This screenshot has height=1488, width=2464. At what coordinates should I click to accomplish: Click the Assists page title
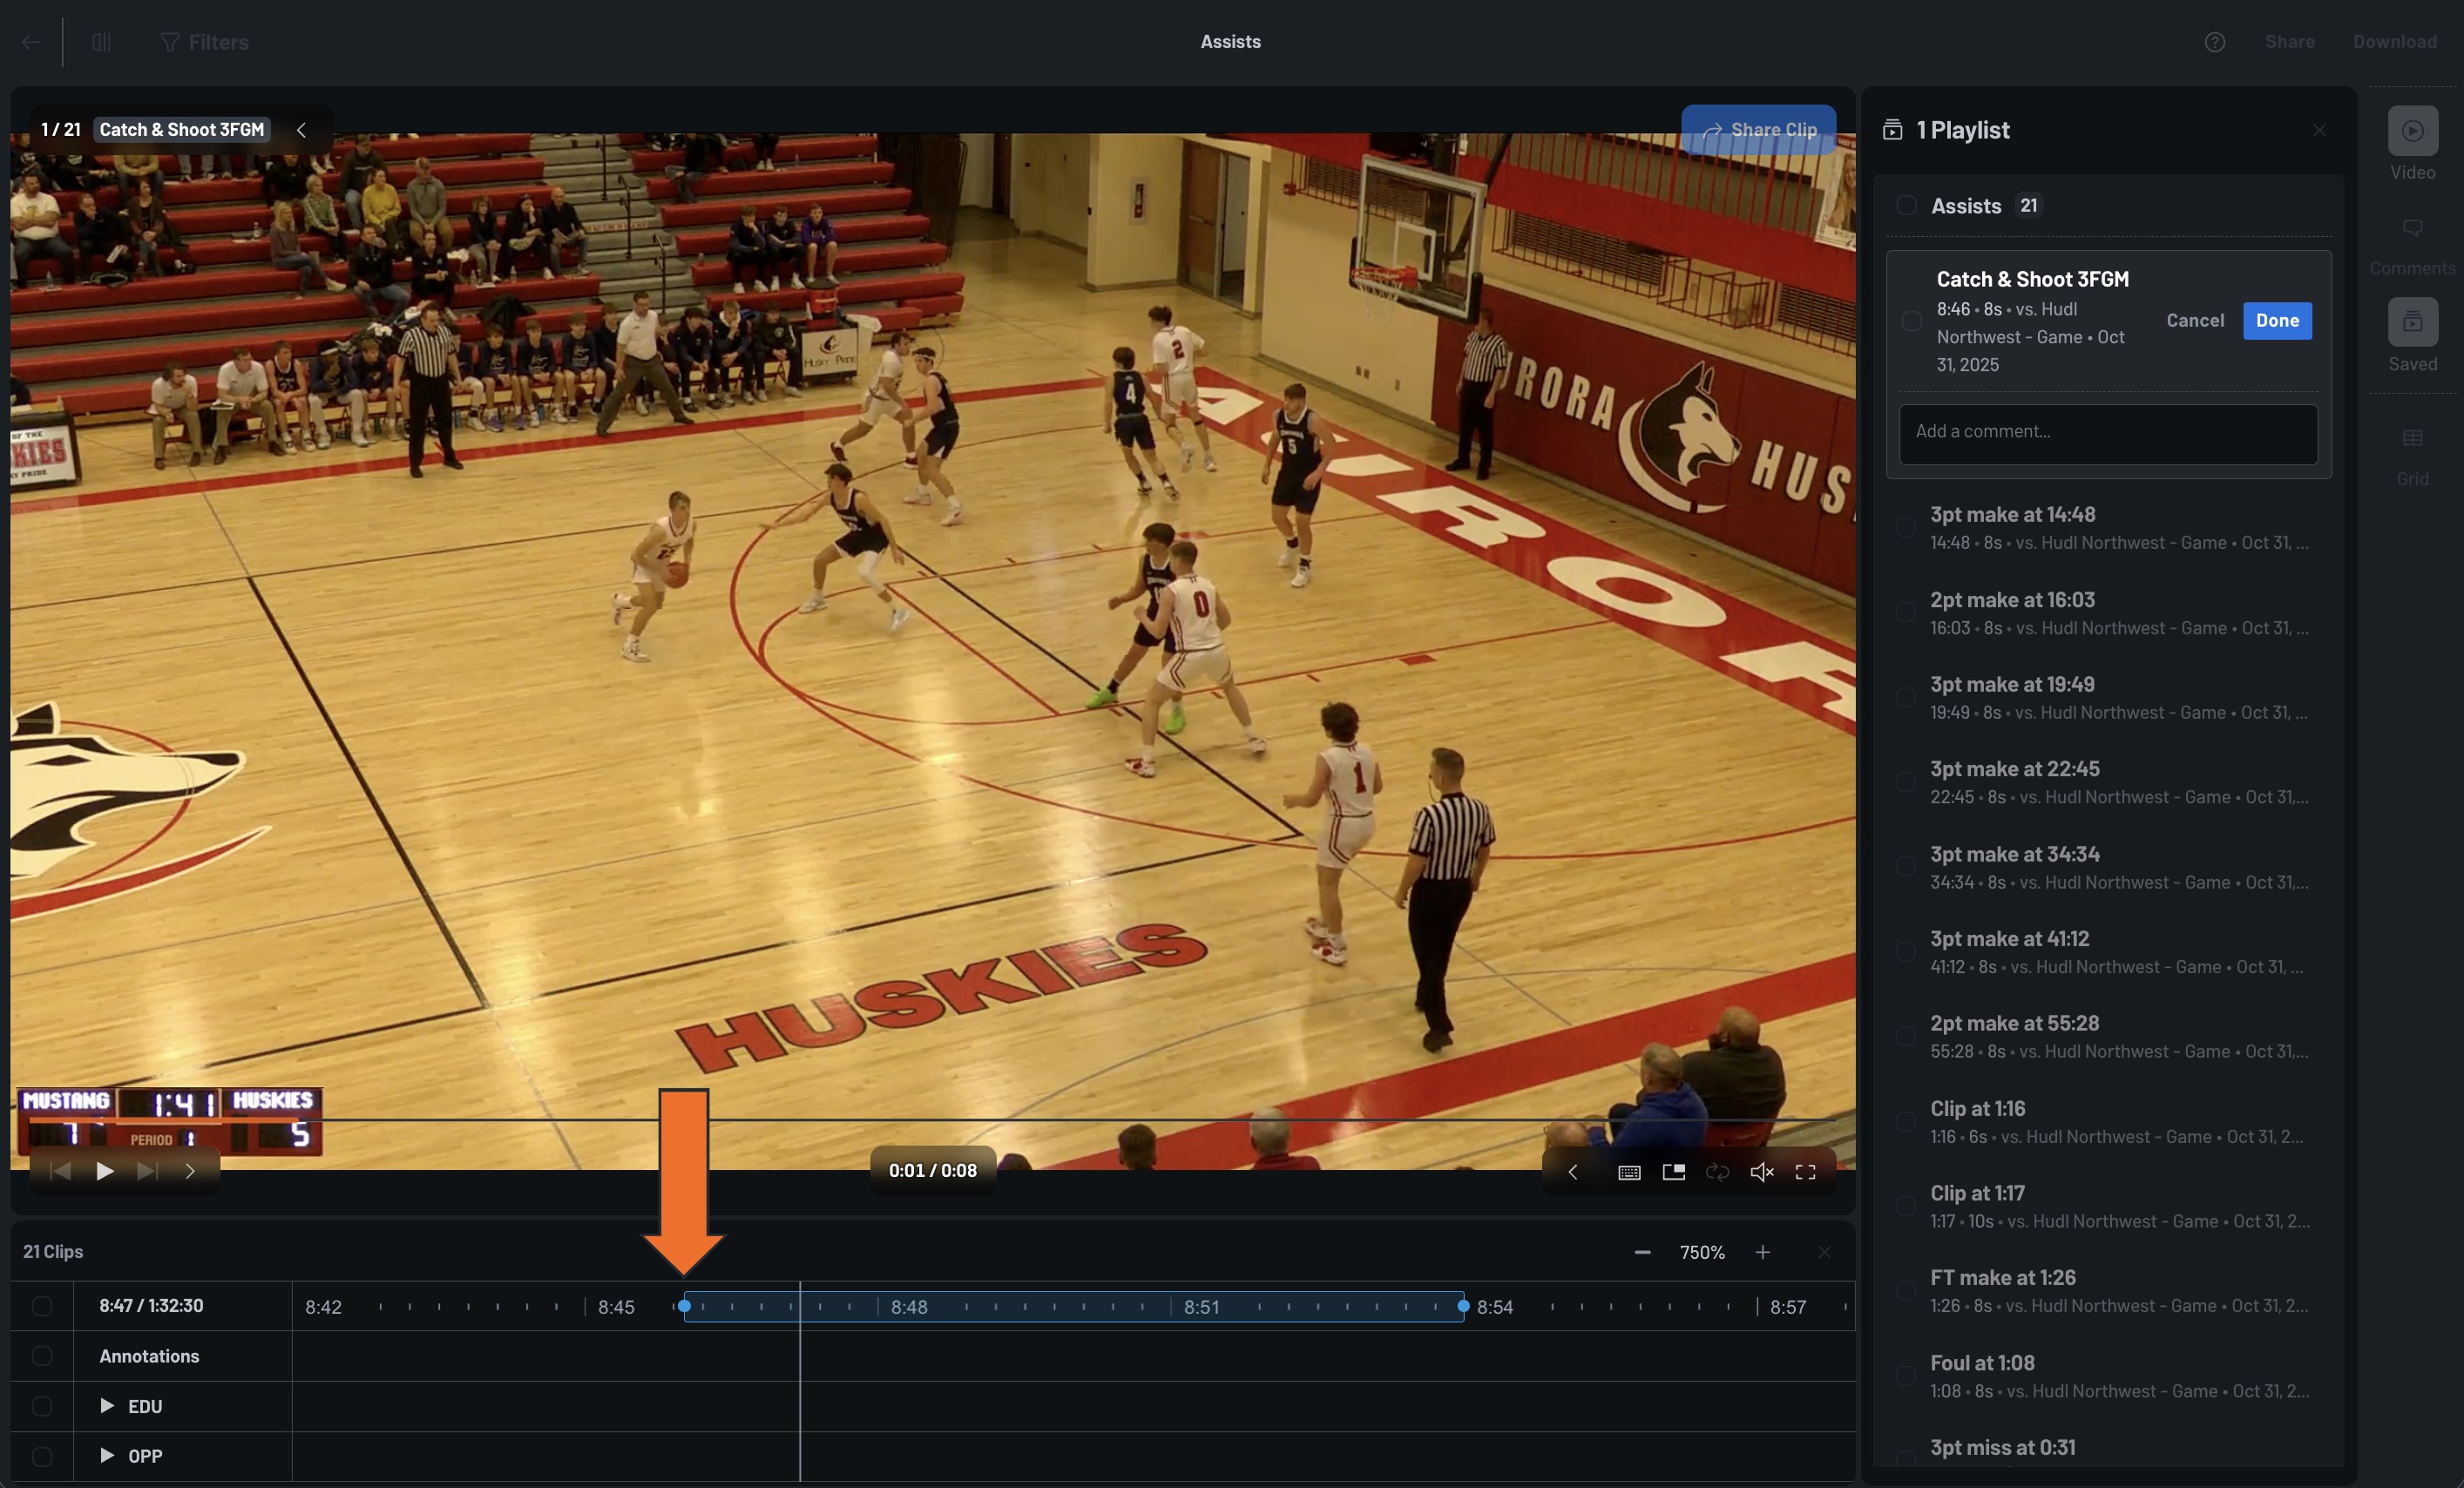(1230, 42)
